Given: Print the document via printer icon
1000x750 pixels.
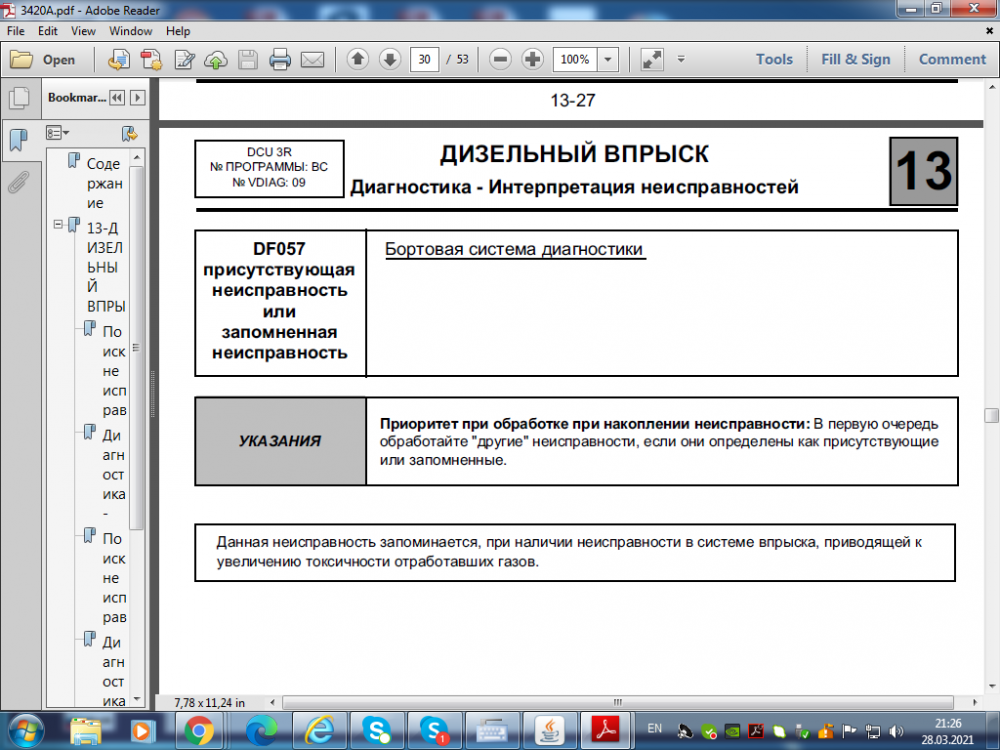Looking at the screenshot, I should (280, 60).
